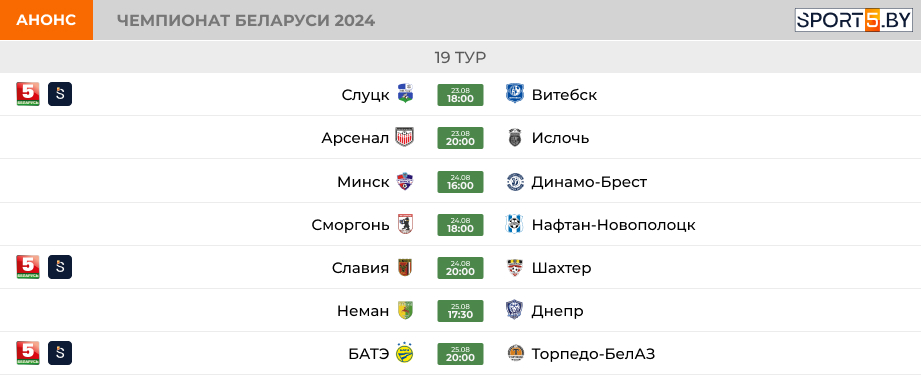Click the 25.08 17:30 match time badge
The height and width of the screenshot is (375, 921).
point(460,310)
